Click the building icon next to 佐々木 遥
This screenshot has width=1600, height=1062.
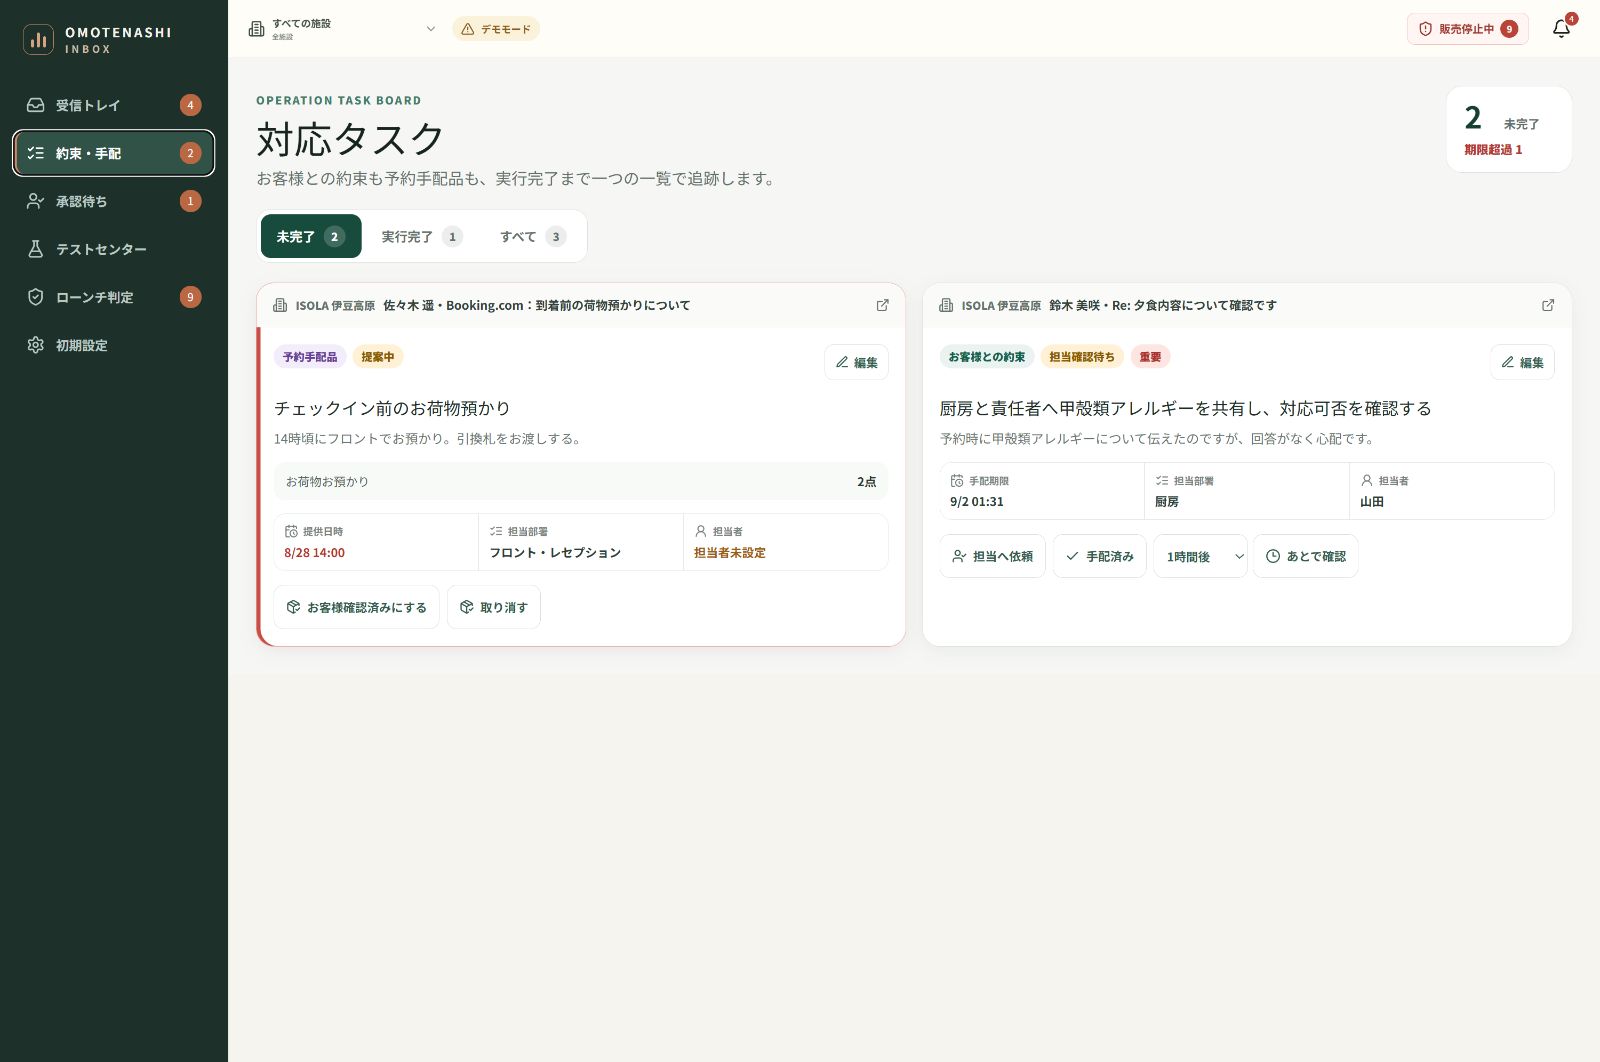(x=280, y=305)
